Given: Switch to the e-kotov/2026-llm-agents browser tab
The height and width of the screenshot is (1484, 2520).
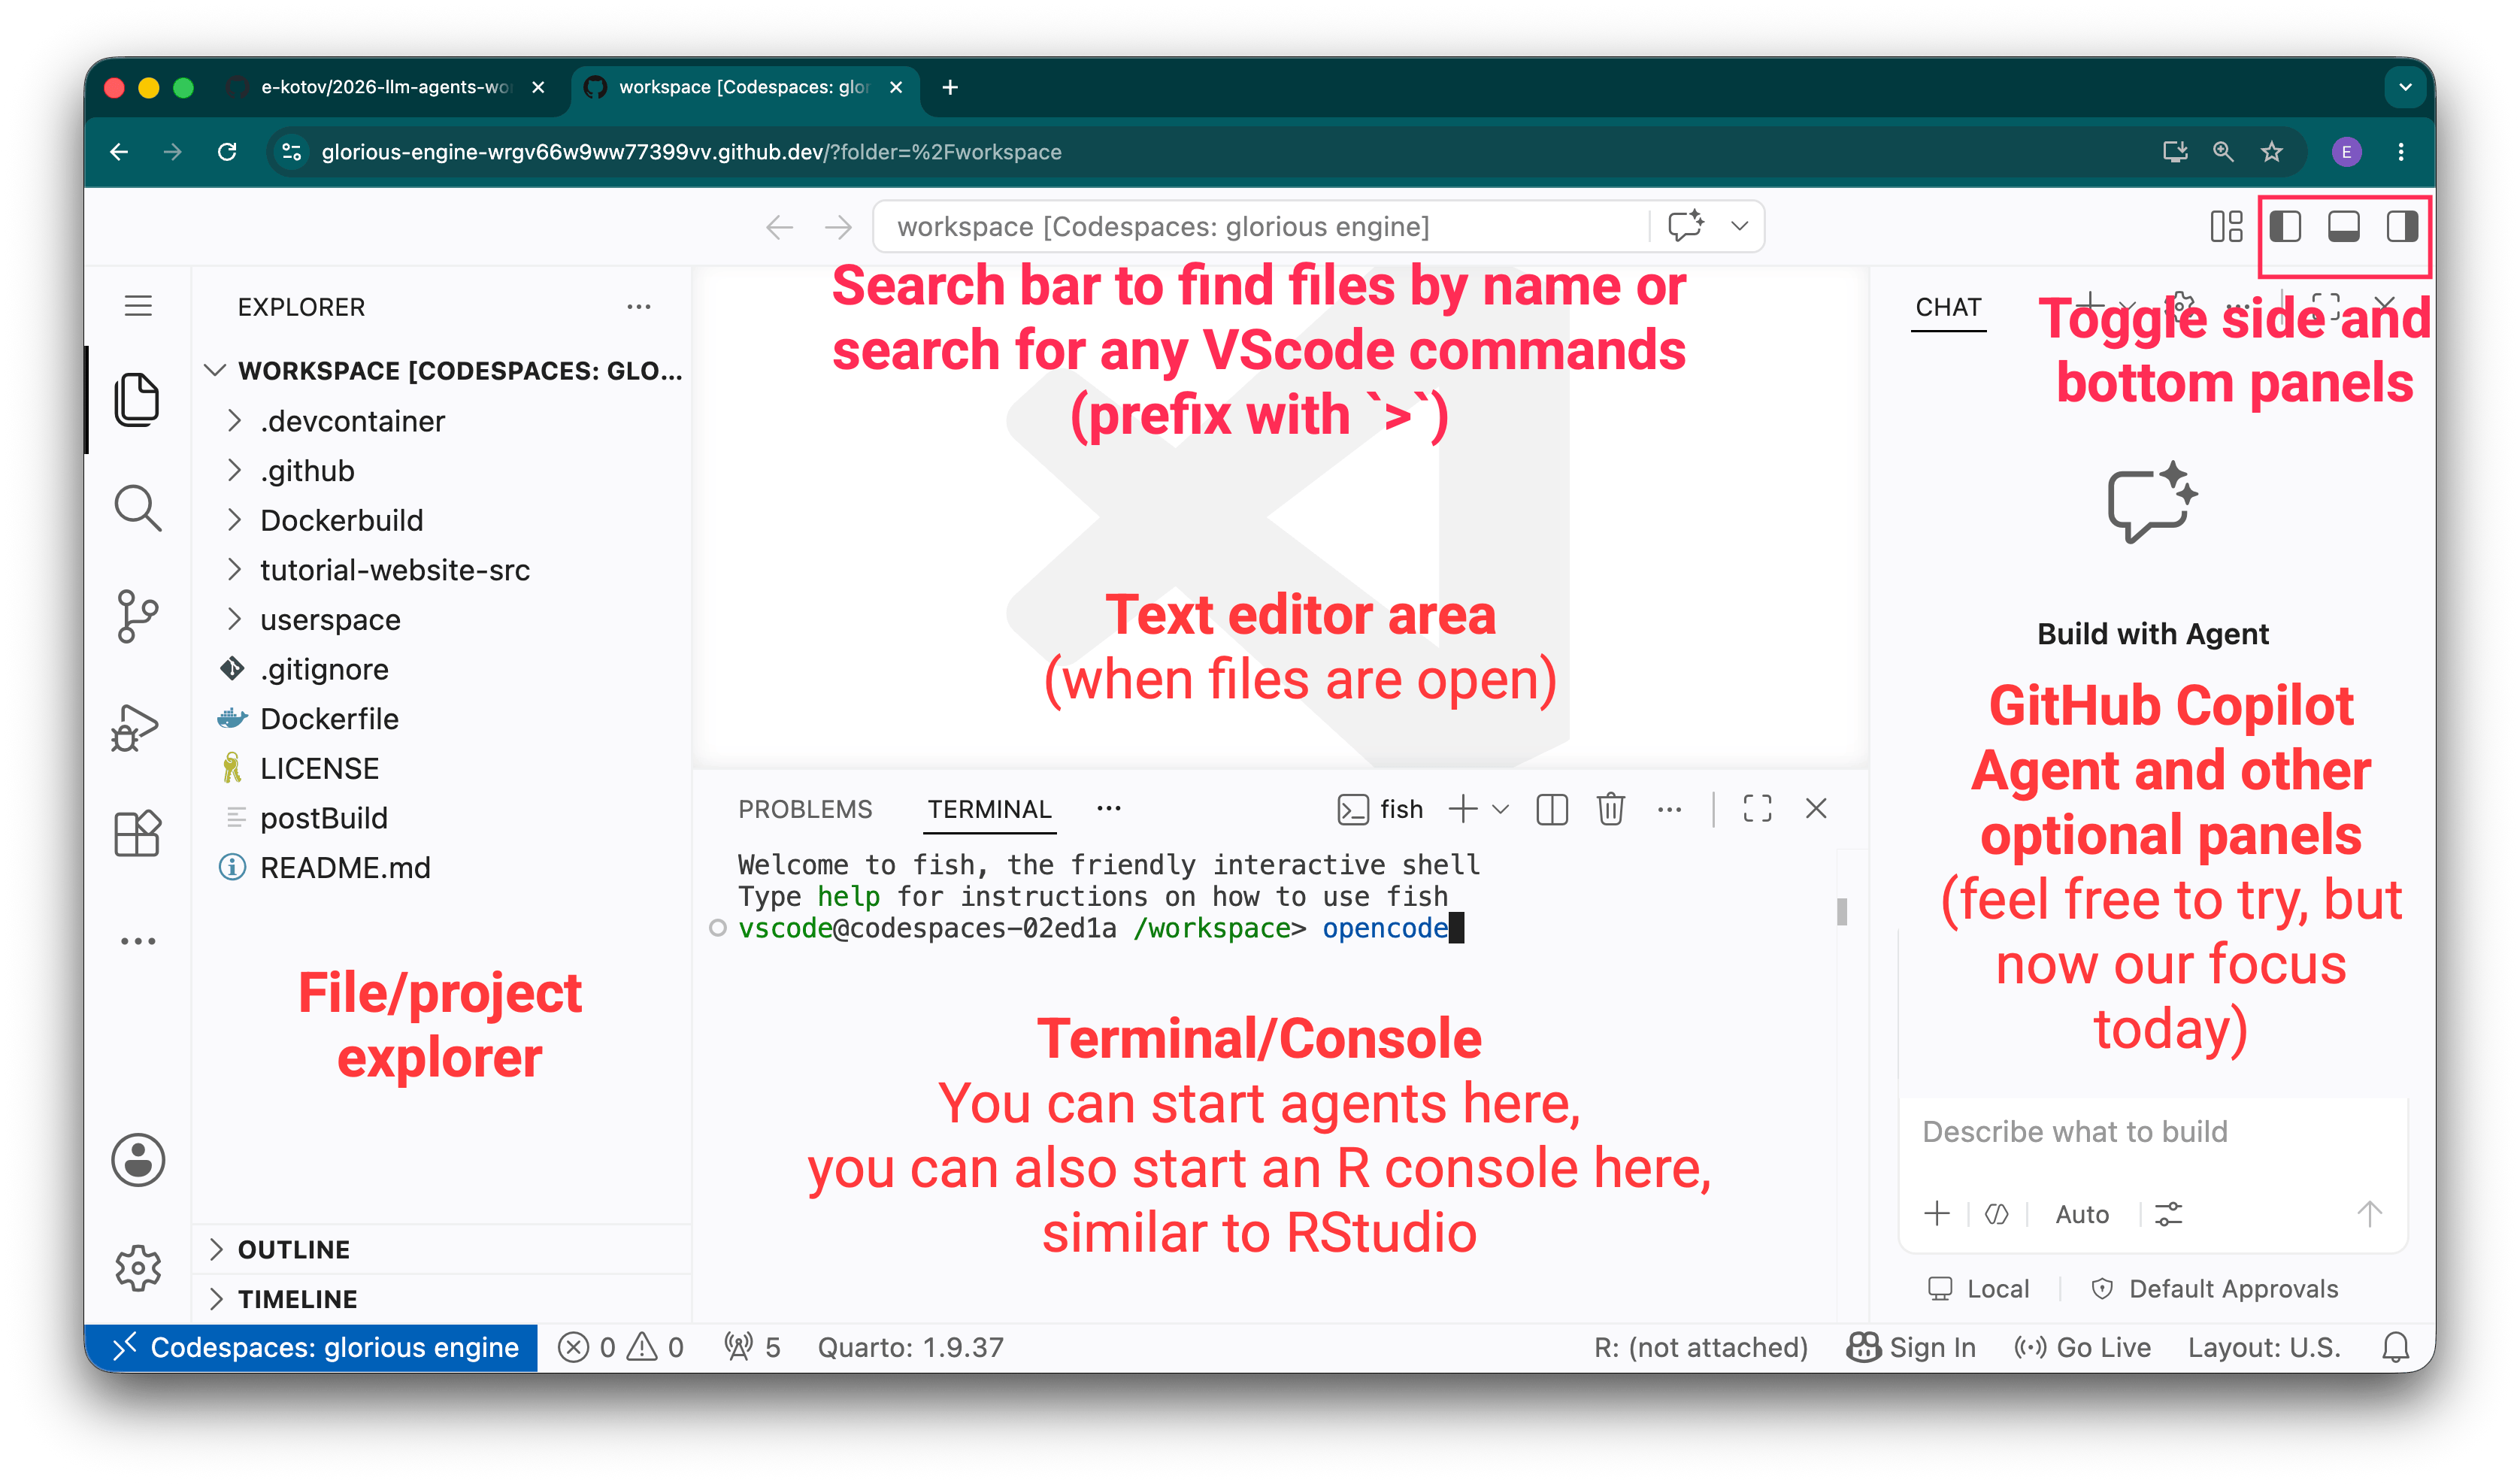Looking at the screenshot, I should tap(385, 87).
